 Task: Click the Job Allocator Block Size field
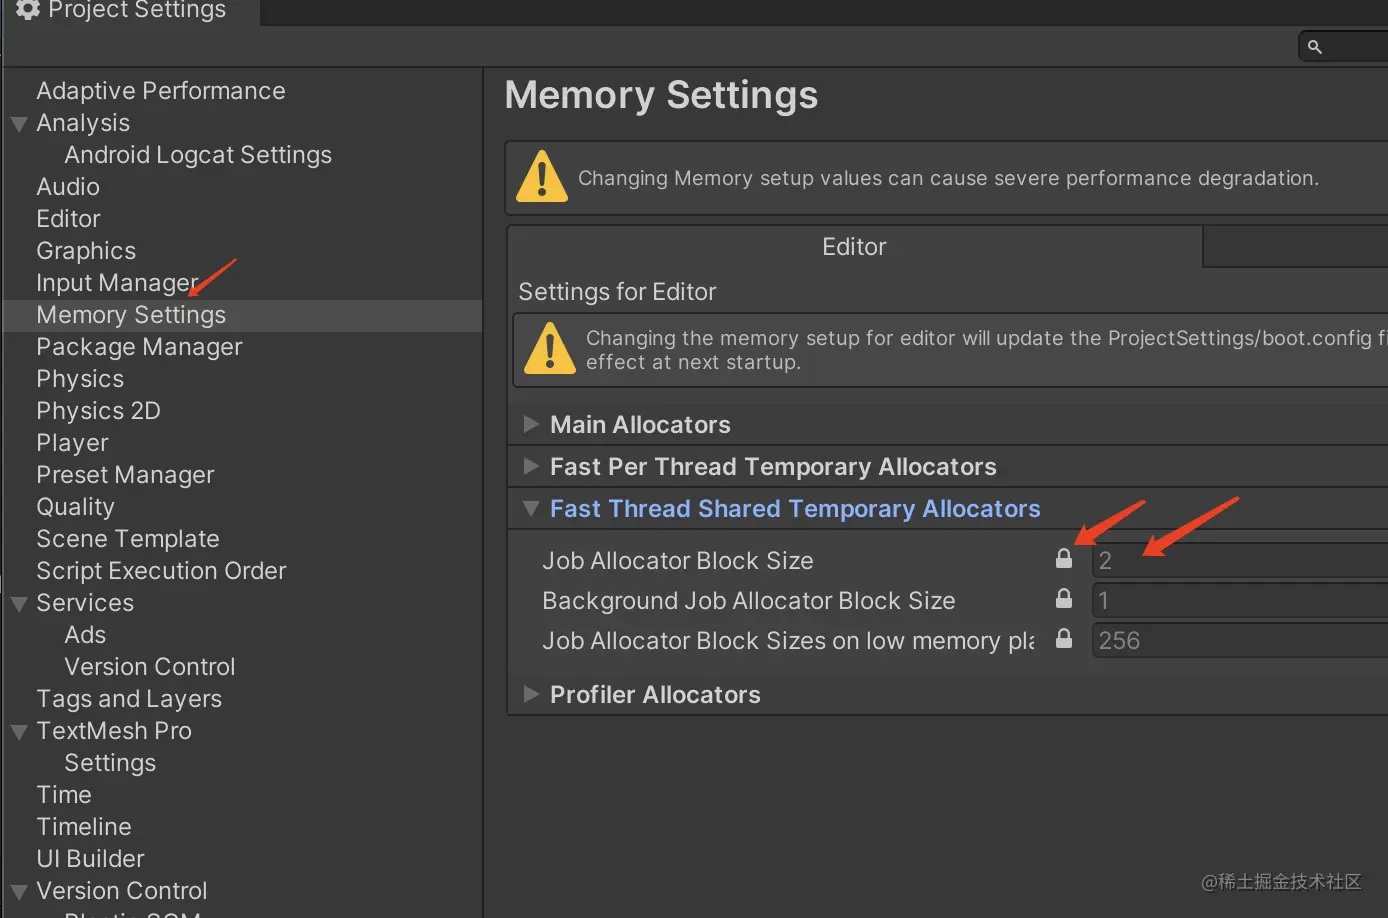(1240, 560)
